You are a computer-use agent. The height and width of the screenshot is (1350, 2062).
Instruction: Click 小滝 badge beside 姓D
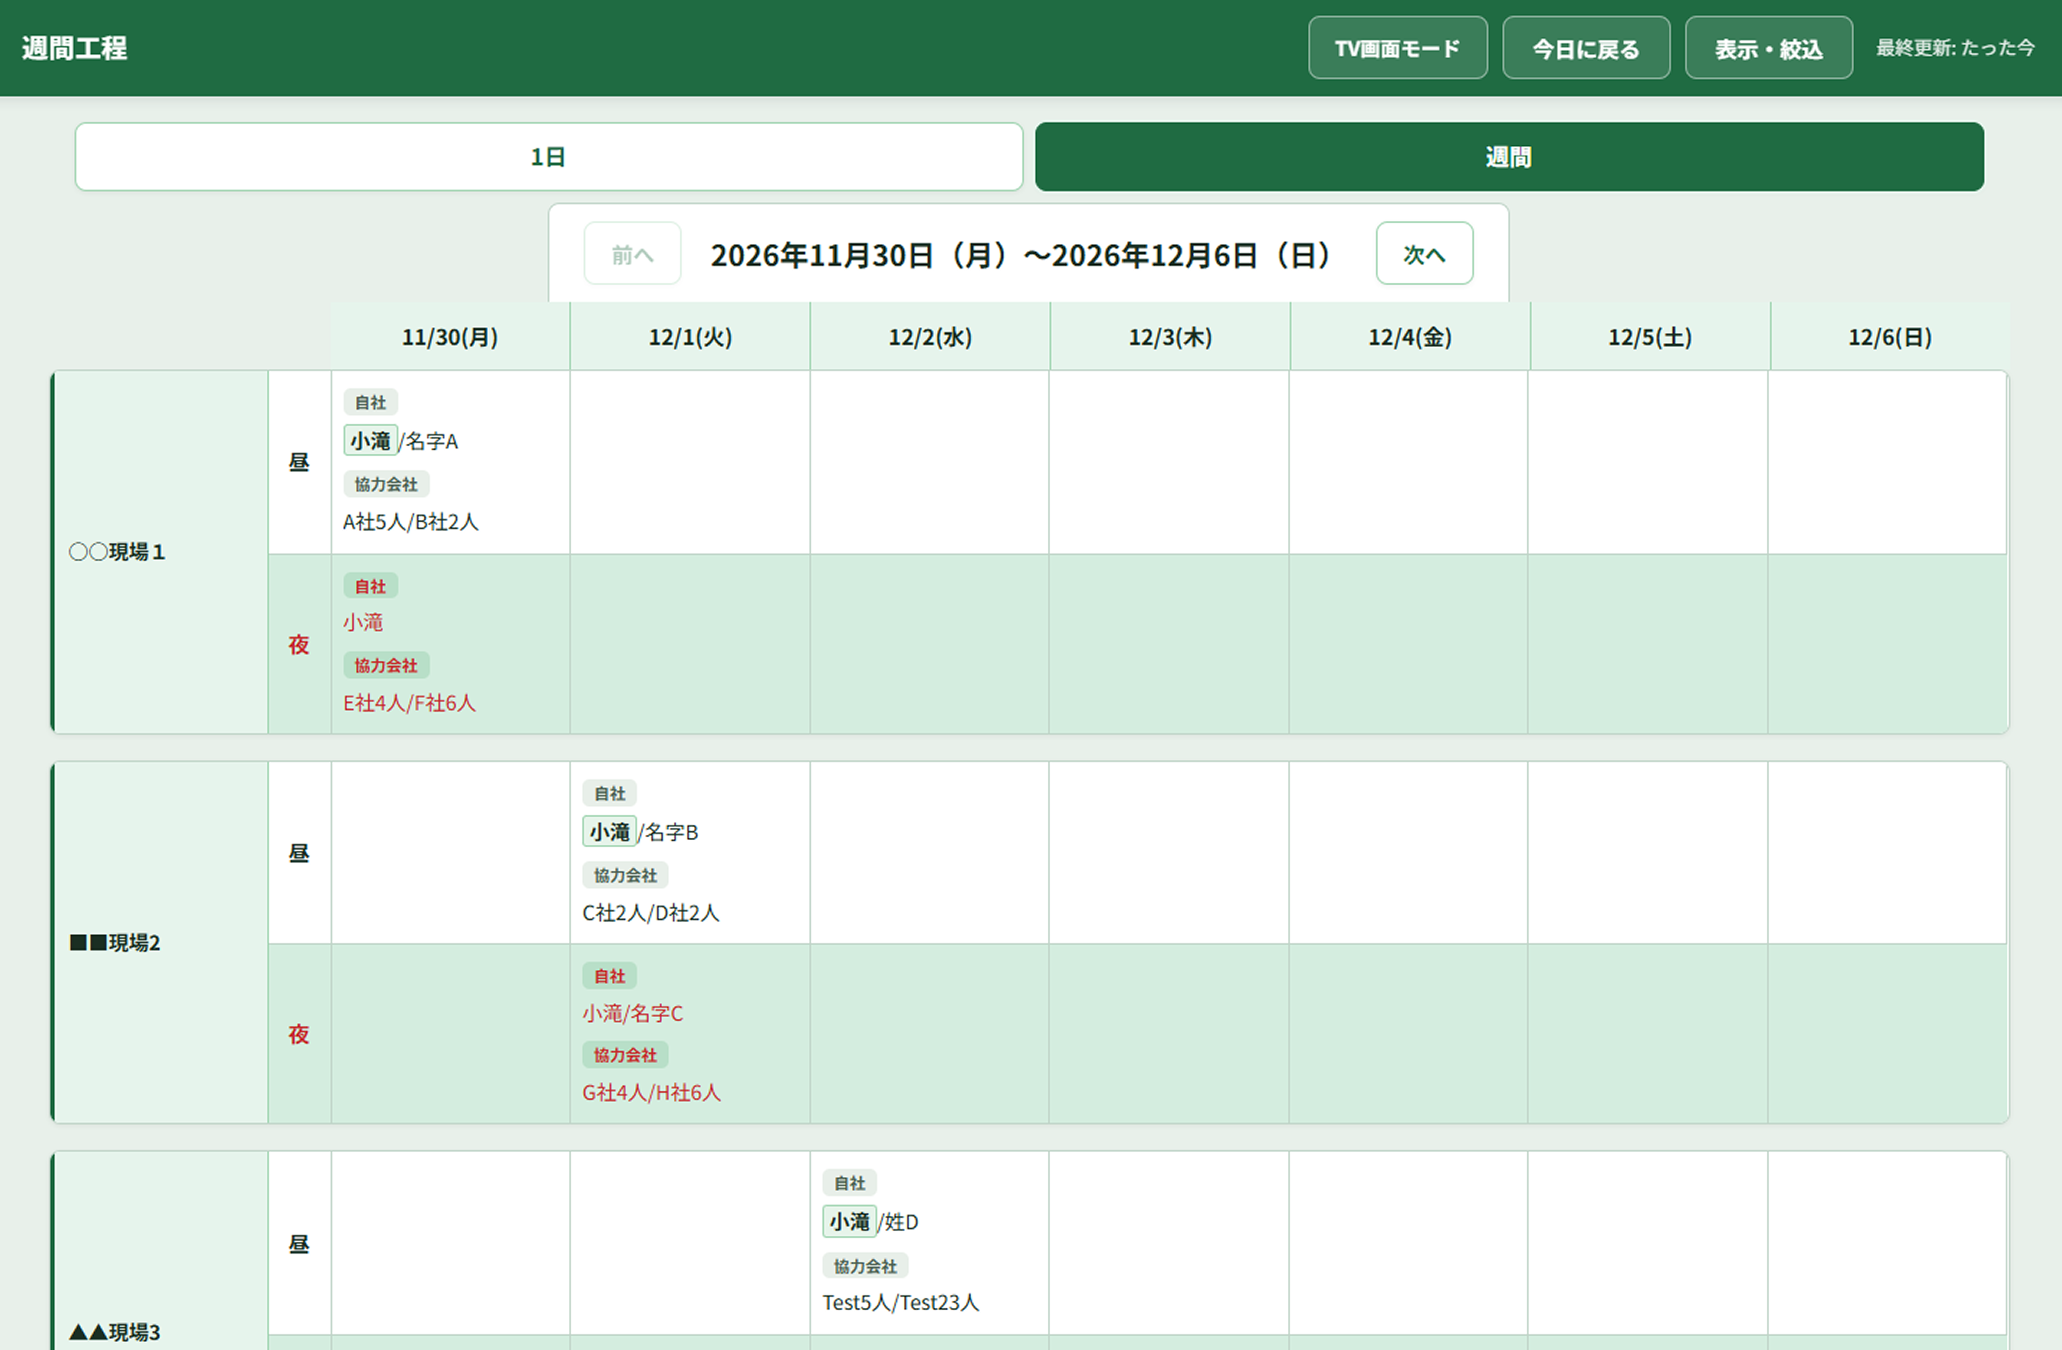[x=849, y=1221]
